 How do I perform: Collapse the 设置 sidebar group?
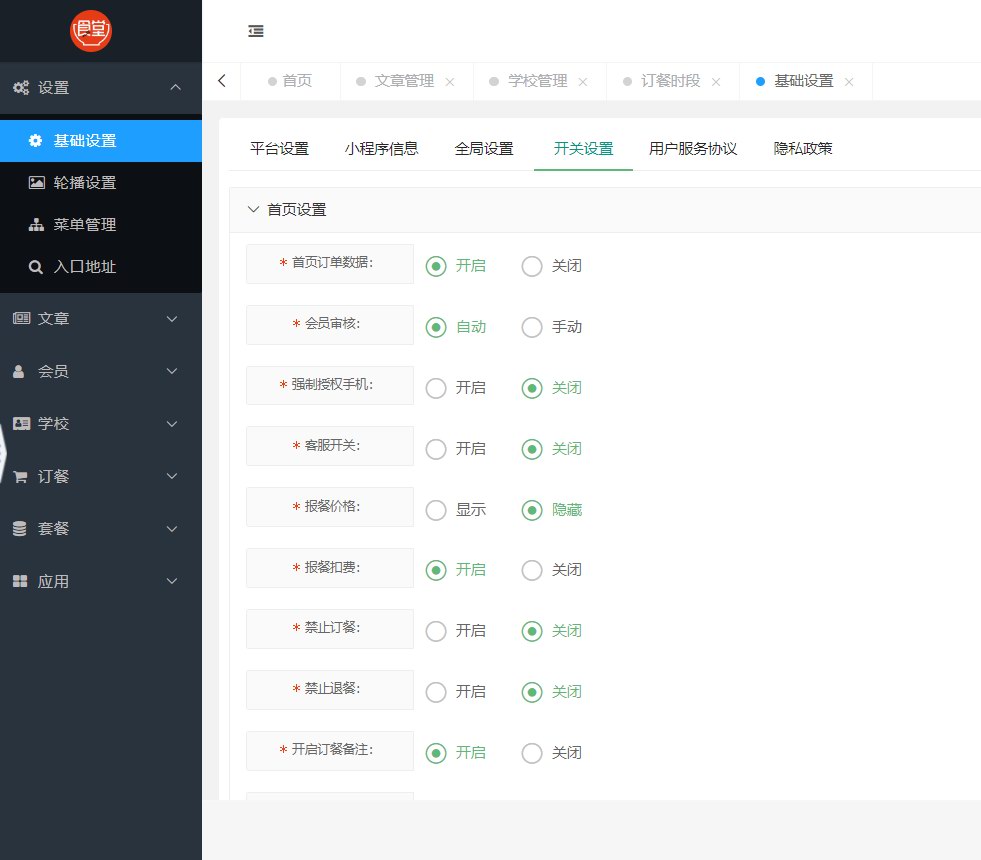(176, 88)
